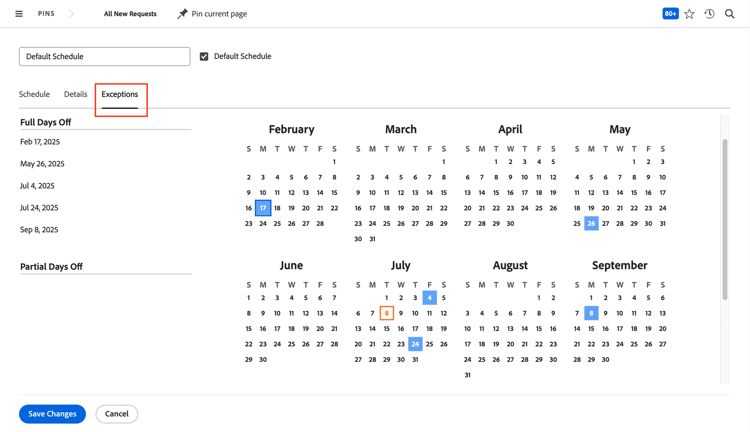Click the orange-outlined July 8 date
Image resolution: width=750 pixels, height=432 pixels.
click(386, 313)
